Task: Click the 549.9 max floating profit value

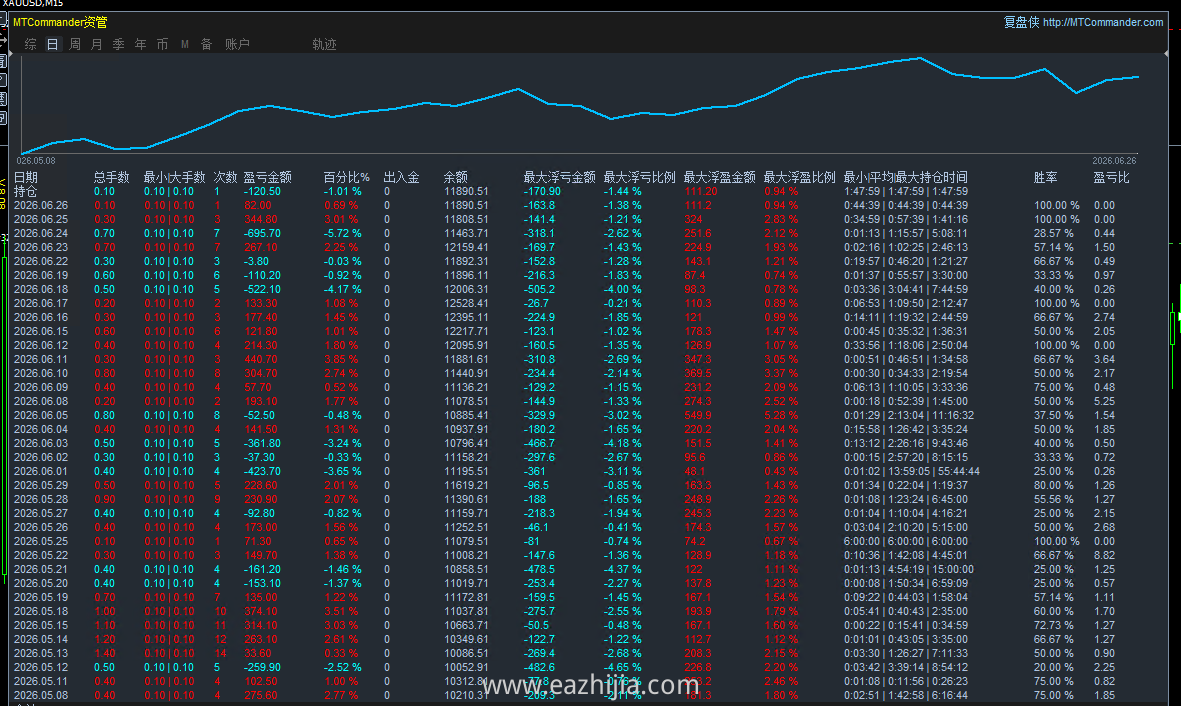Action: point(697,415)
